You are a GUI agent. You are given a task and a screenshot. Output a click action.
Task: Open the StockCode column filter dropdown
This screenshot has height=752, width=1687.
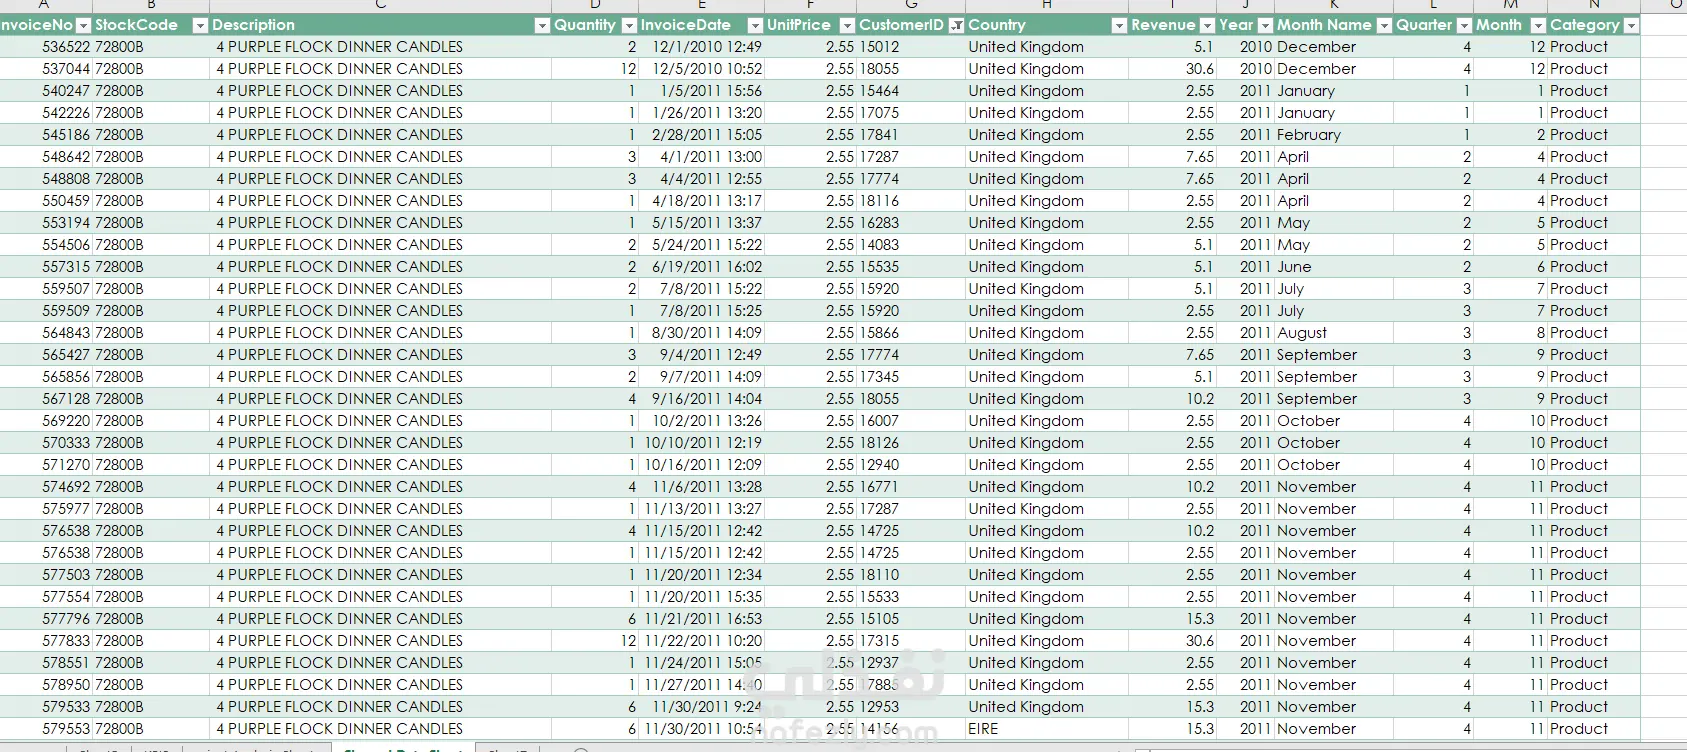[x=200, y=25]
